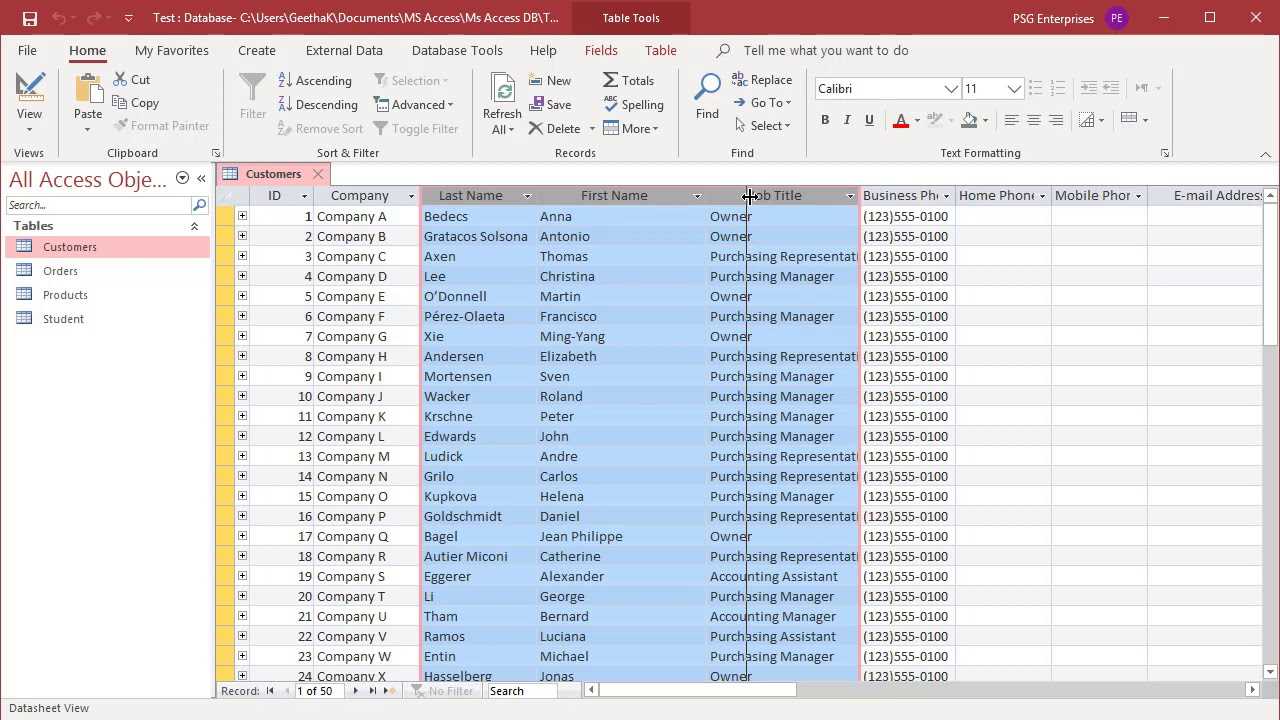Open Last Name column filter dropdown

click(x=527, y=196)
